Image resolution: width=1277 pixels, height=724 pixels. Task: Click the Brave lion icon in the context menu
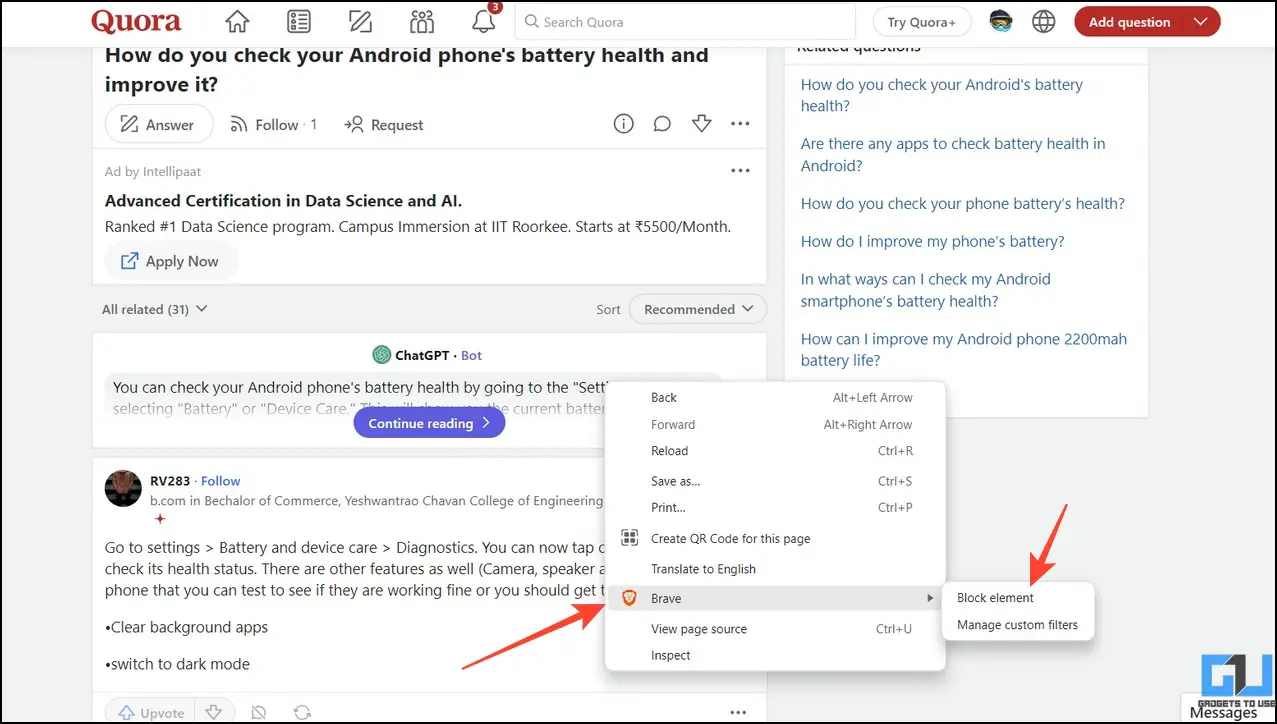pyautogui.click(x=629, y=598)
